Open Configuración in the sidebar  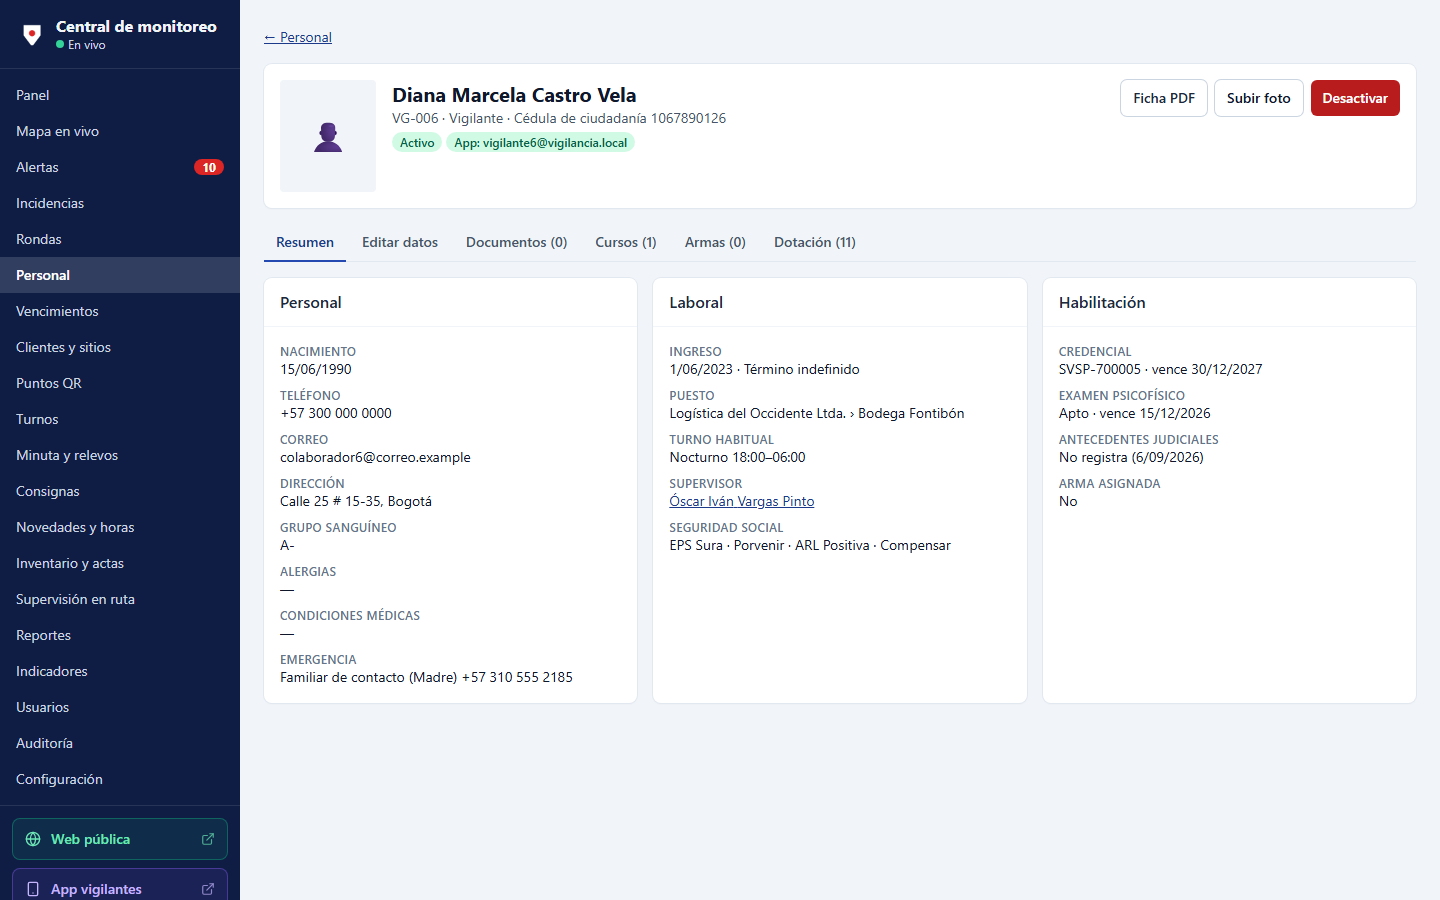120,779
